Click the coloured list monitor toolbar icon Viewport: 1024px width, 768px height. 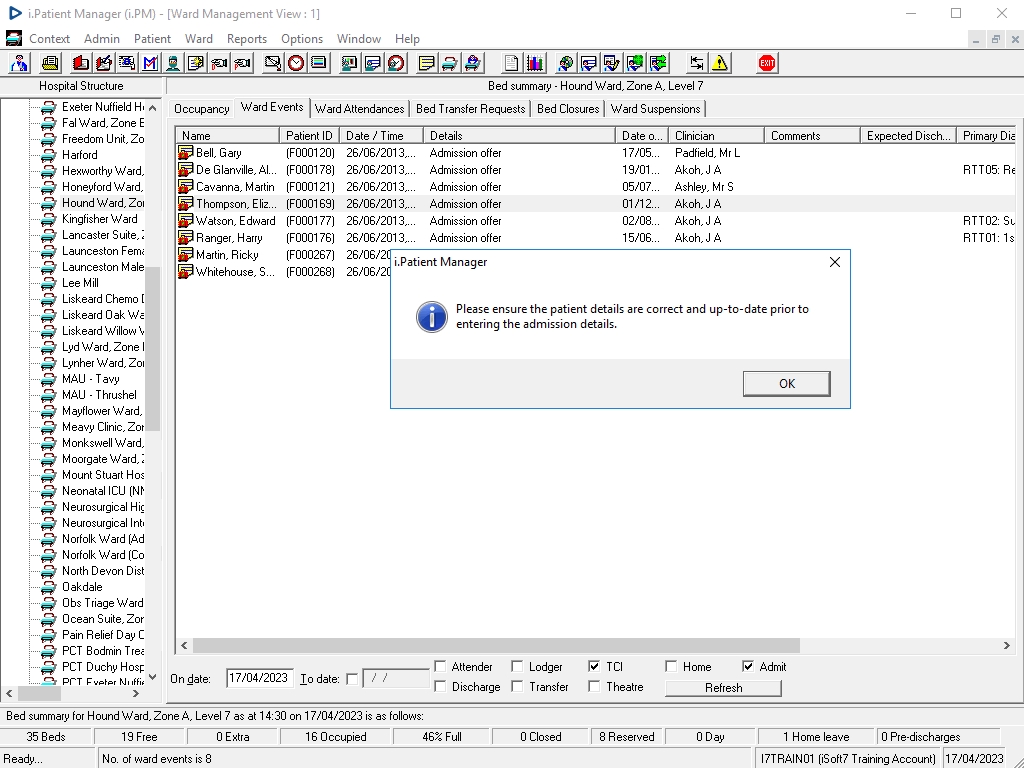(x=319, y=63)
